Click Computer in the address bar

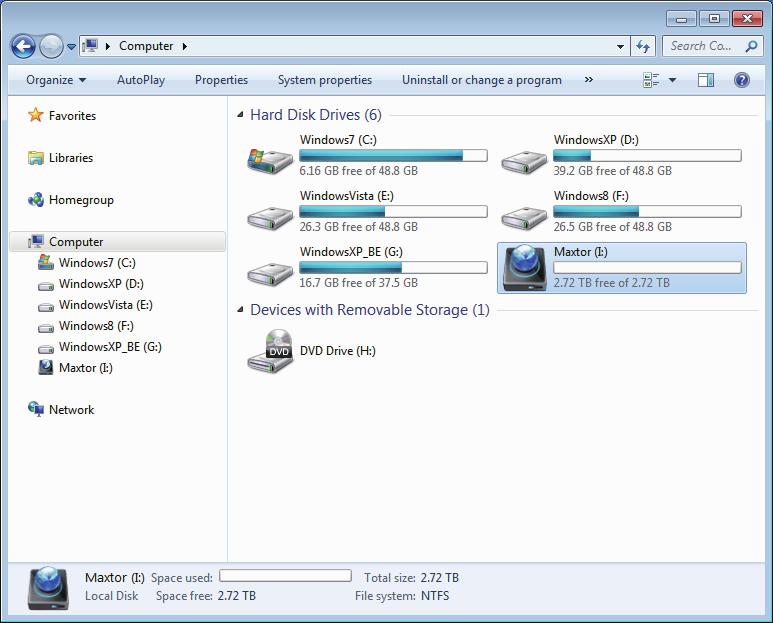click(x=146, y=46)
